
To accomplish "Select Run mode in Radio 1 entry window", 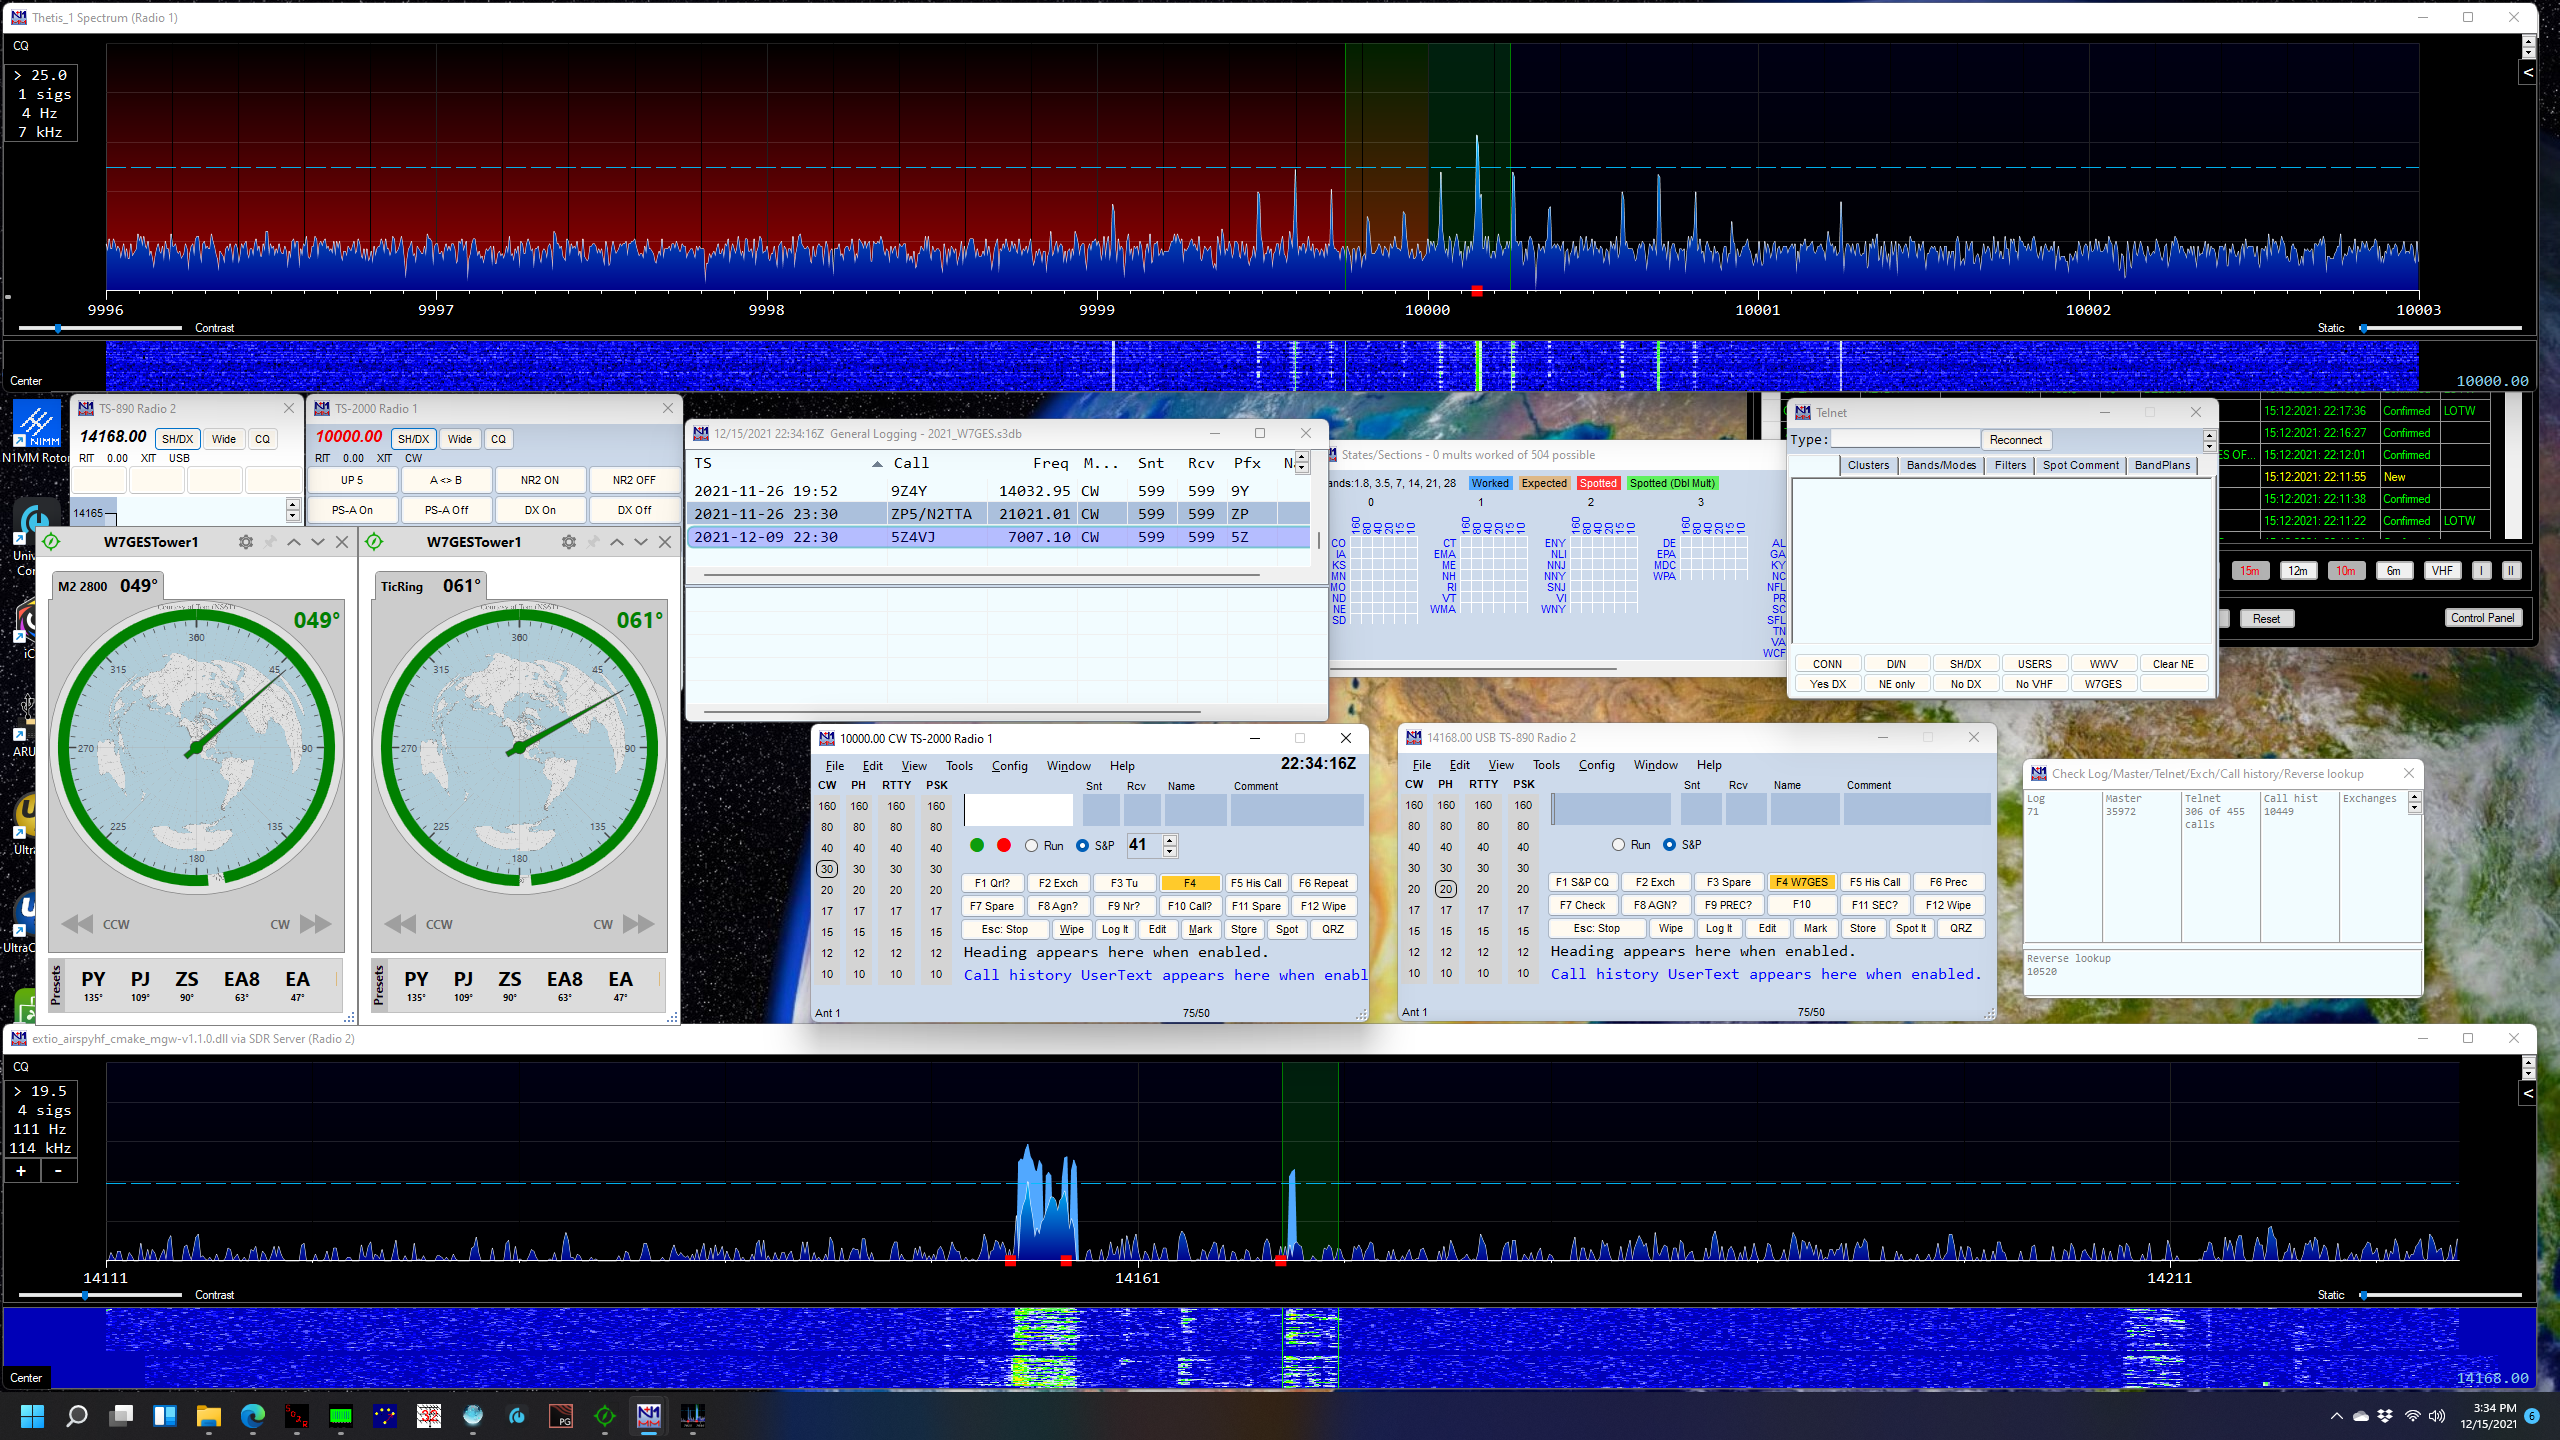I will (x=1031, y=846).
